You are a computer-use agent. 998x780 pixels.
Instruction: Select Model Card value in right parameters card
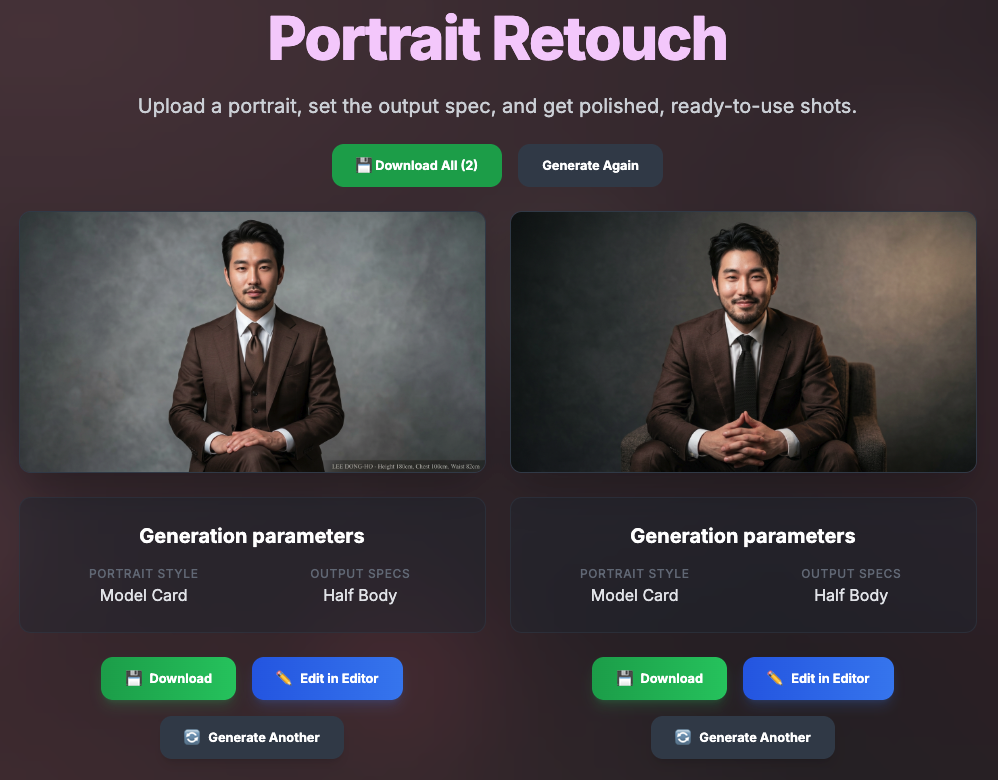click(x=635, y=595)
